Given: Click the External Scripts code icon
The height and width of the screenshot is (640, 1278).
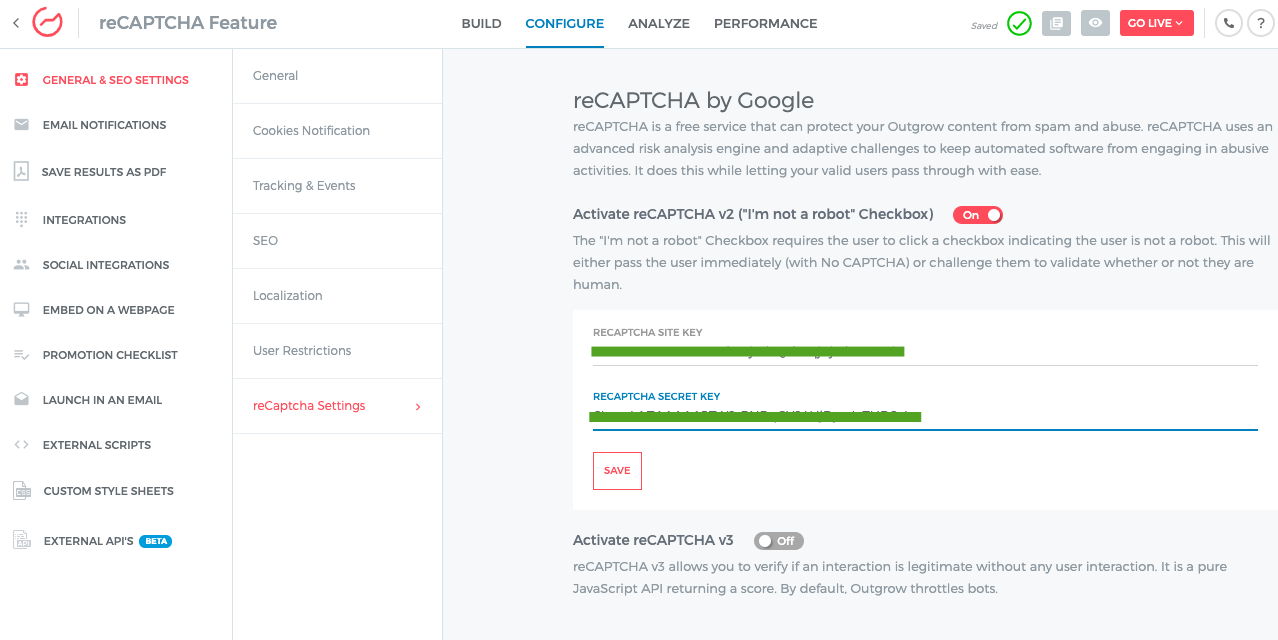Looking at the screenshot, I should (x=21, y=445).
